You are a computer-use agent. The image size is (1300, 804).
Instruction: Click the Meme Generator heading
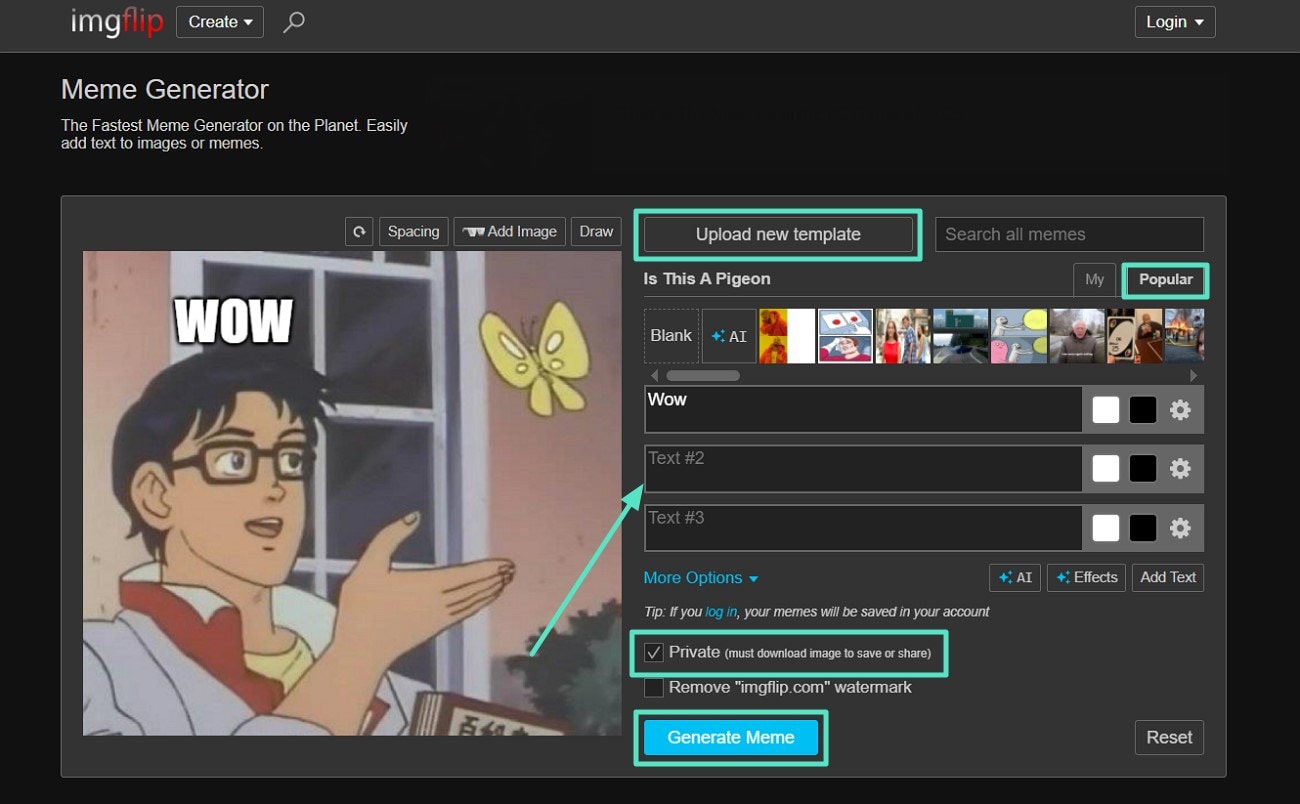165,90
